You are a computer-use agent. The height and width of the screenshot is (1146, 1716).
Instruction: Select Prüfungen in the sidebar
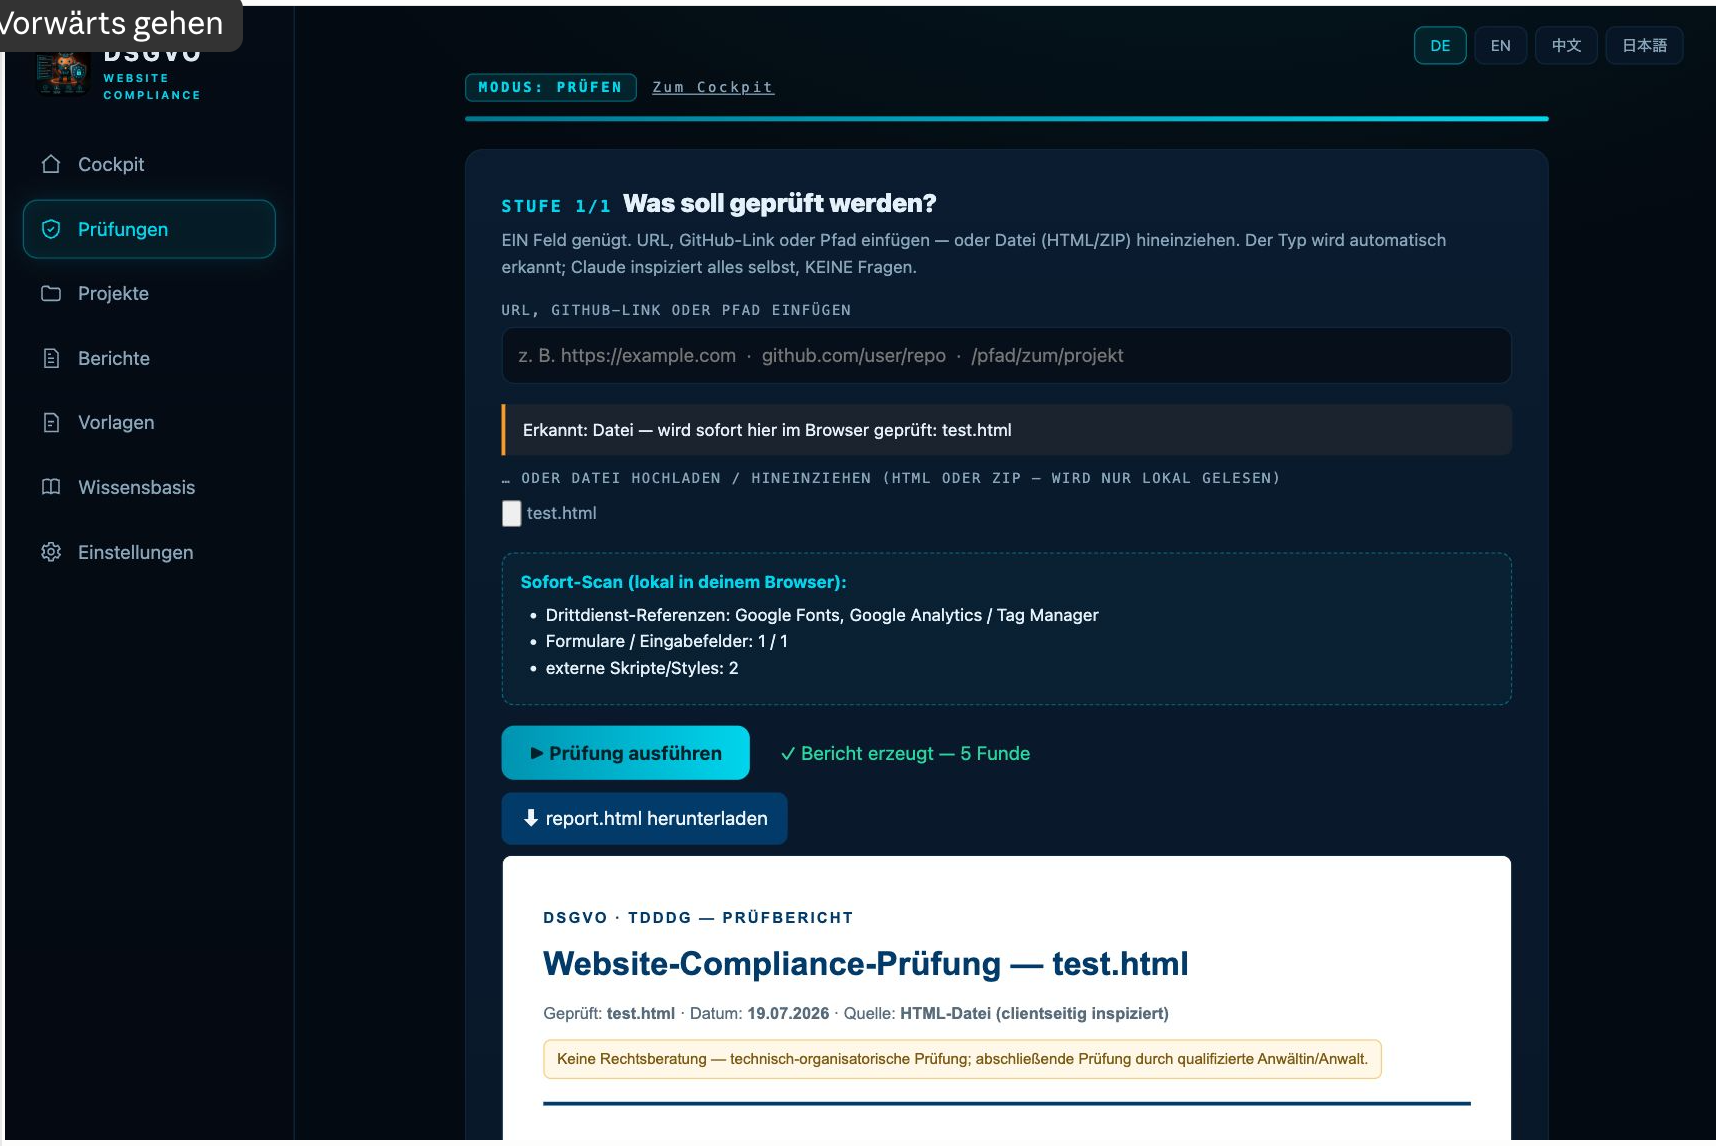(x=149, y=229)
